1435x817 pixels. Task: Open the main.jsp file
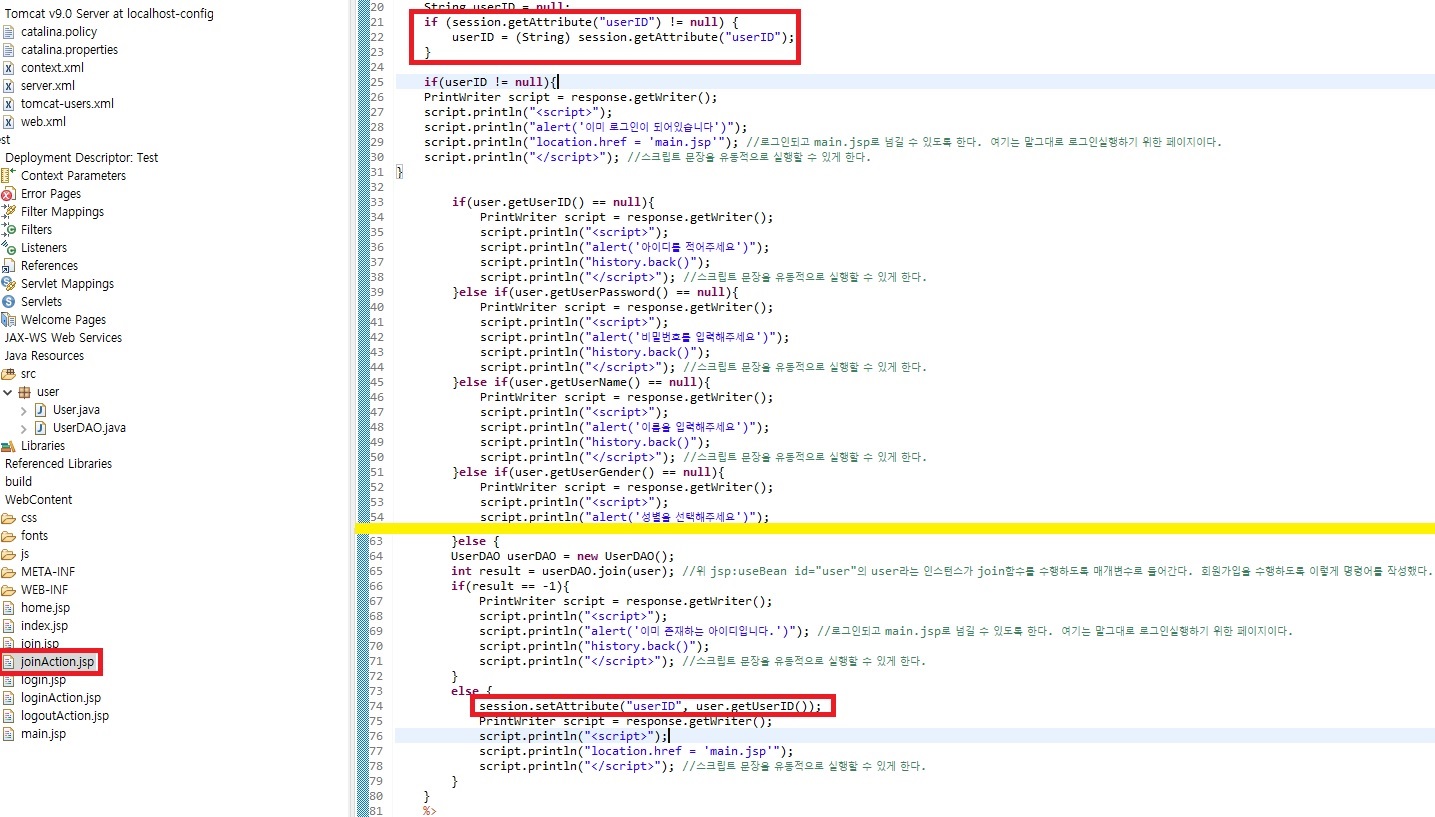click(43, 734)
